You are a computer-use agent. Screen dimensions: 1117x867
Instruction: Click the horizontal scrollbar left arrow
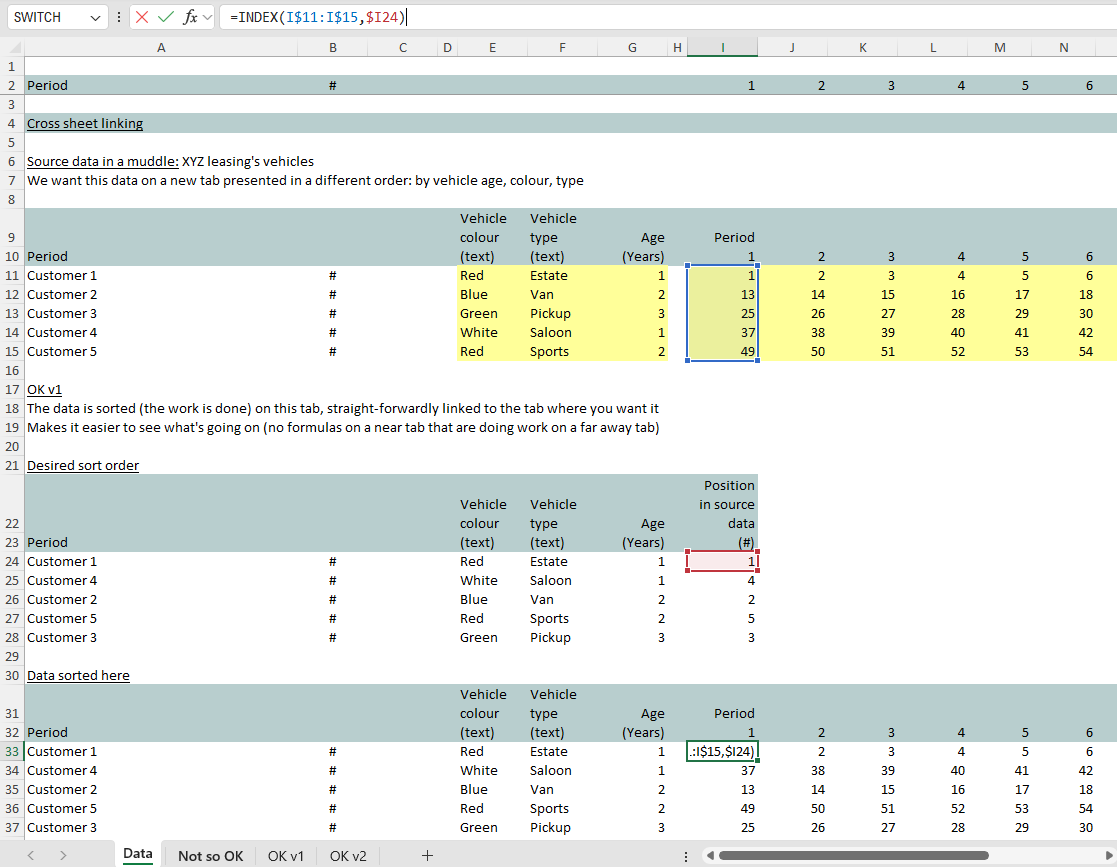click(x=709, y=855)
